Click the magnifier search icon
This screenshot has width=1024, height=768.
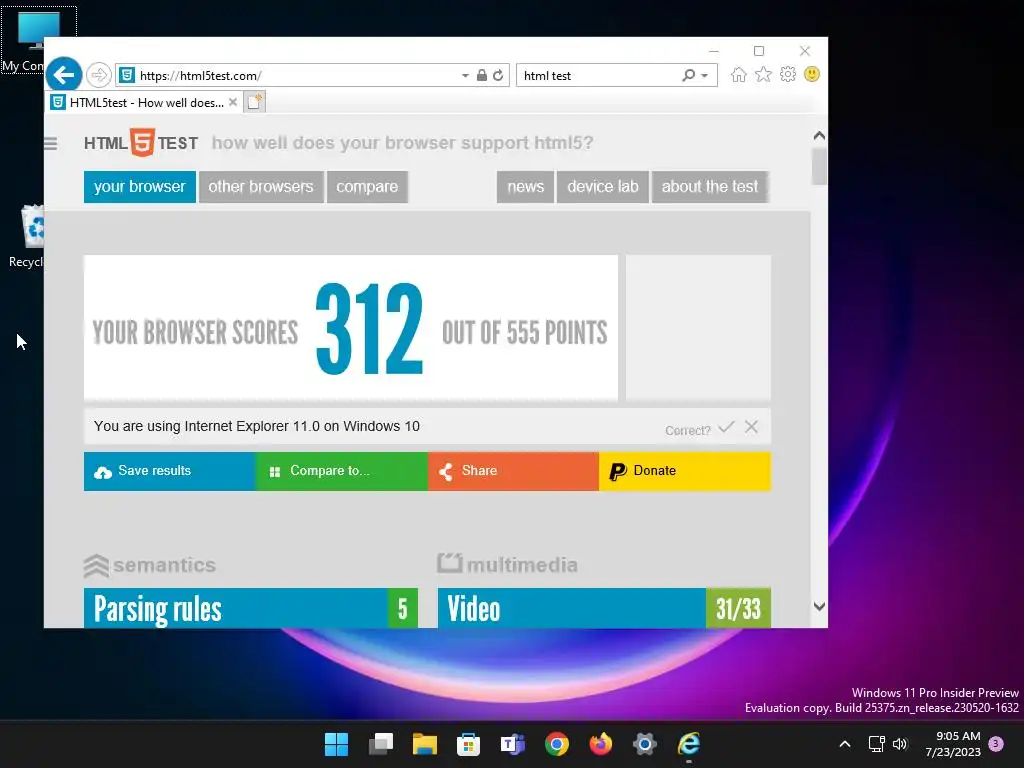(688, 75)
